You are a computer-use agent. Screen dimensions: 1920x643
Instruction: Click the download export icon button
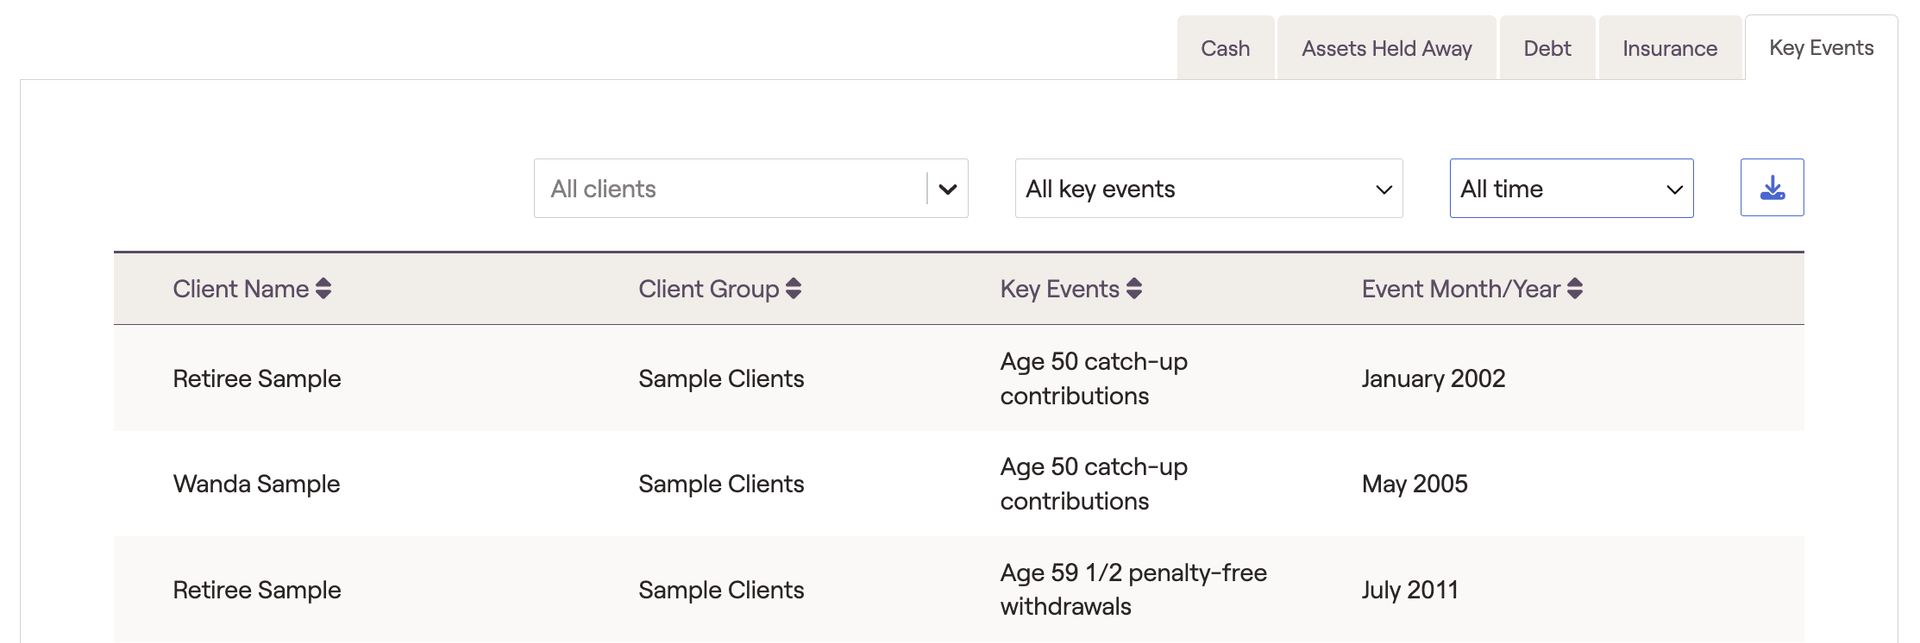pos(1771,188)
